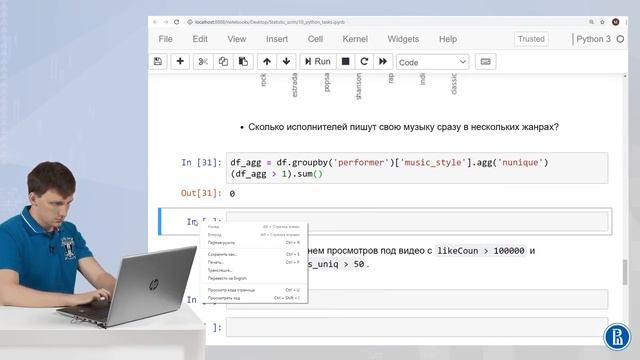The height and width of the screenshot is (360, 640).
Task: Click the 'rock' chart axis label
Action: coord(264,80)
